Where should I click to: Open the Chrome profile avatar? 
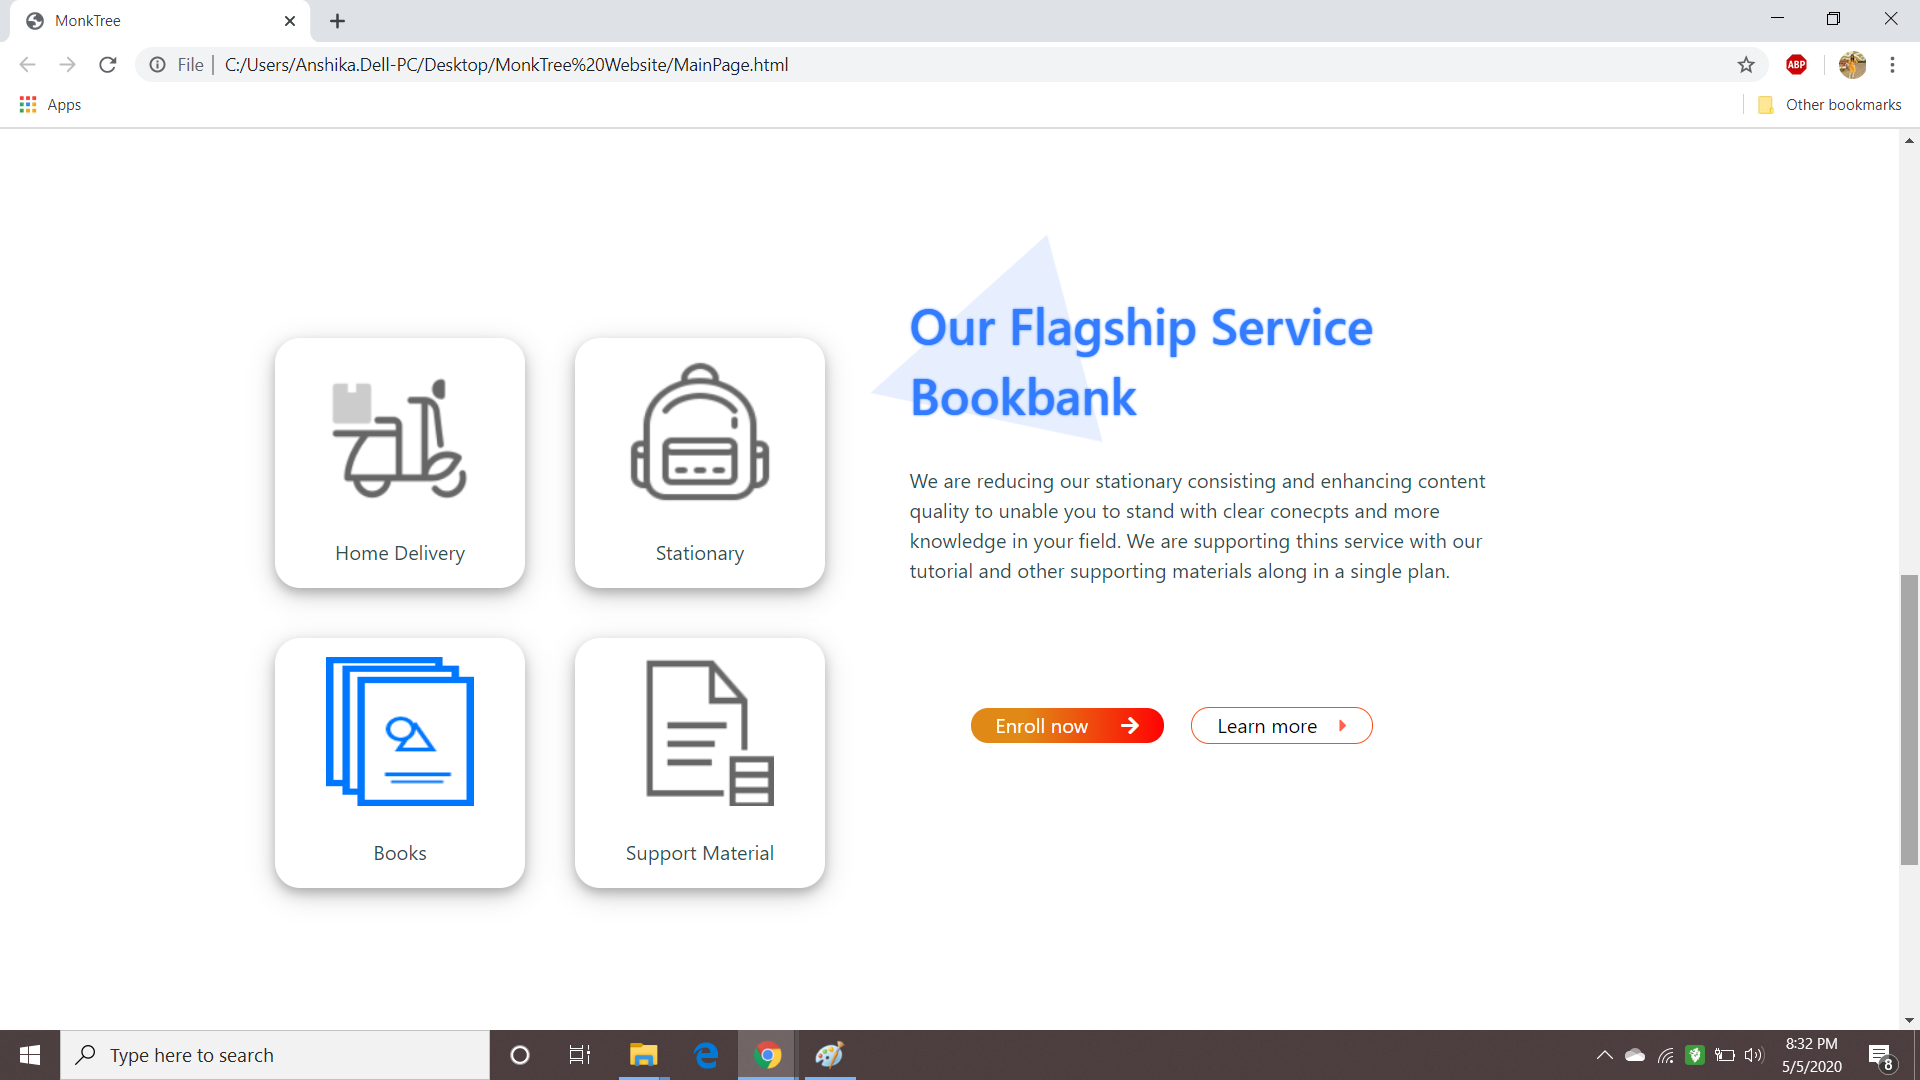tap(1853, 64)
